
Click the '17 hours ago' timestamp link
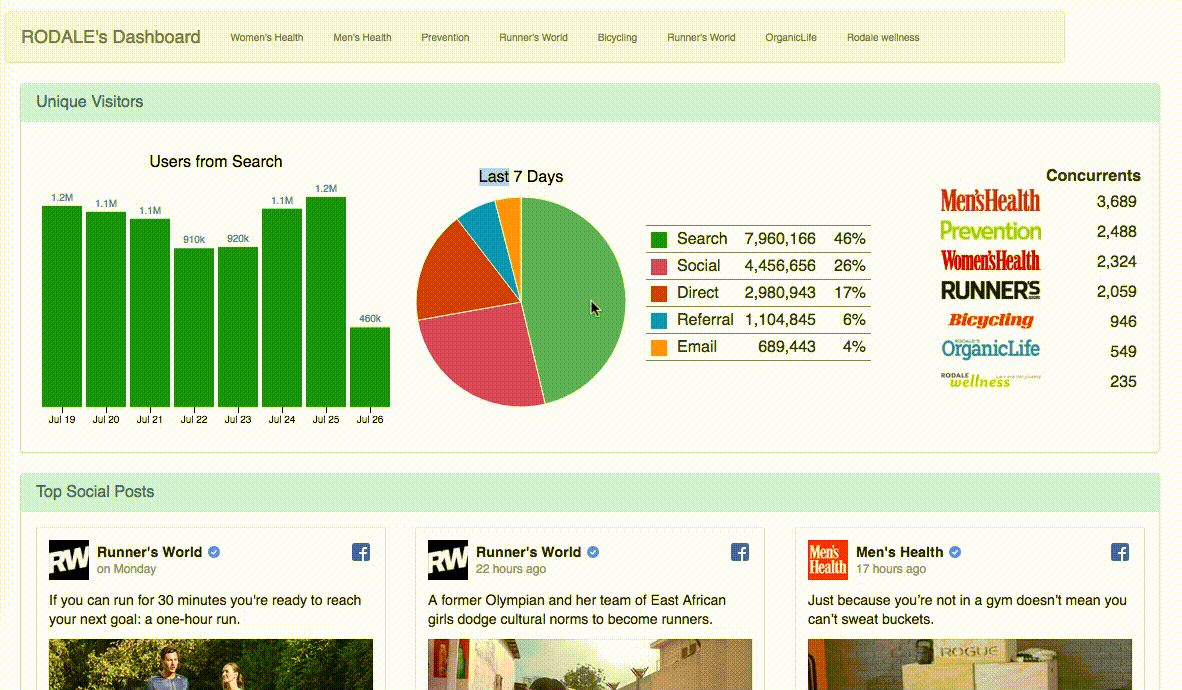pos(890,569)
